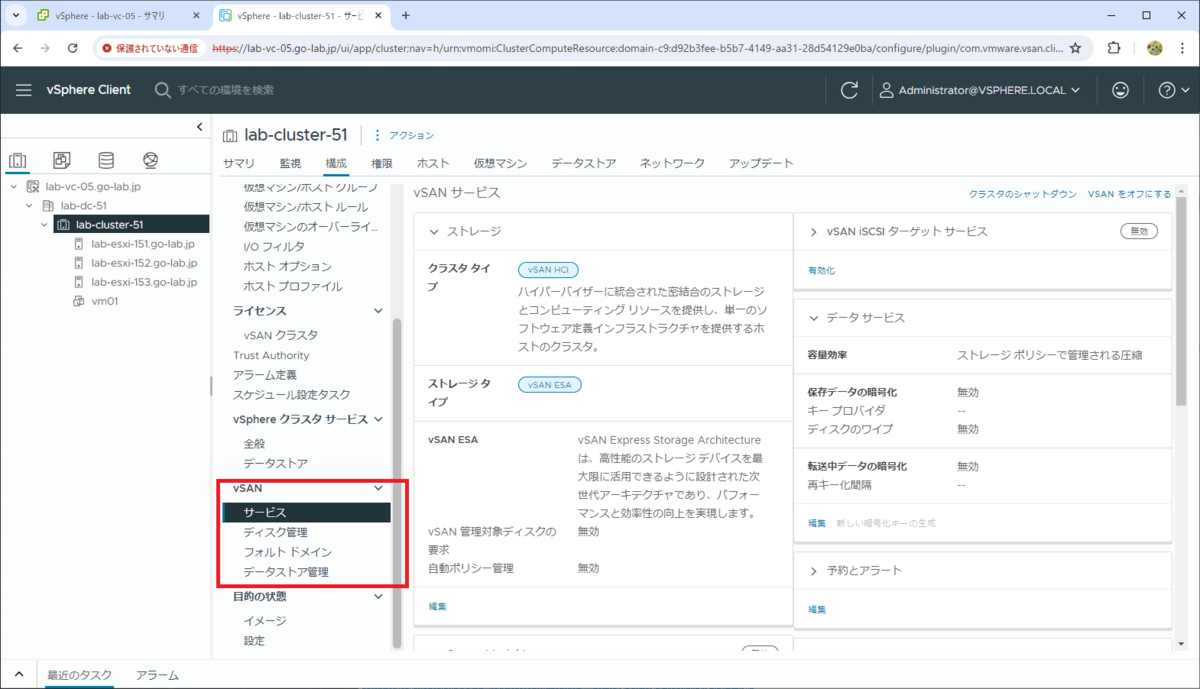This screenshot has height=689, width=1200.
Task: Collapse the 目的の状態 section
Action: point(378,596)
